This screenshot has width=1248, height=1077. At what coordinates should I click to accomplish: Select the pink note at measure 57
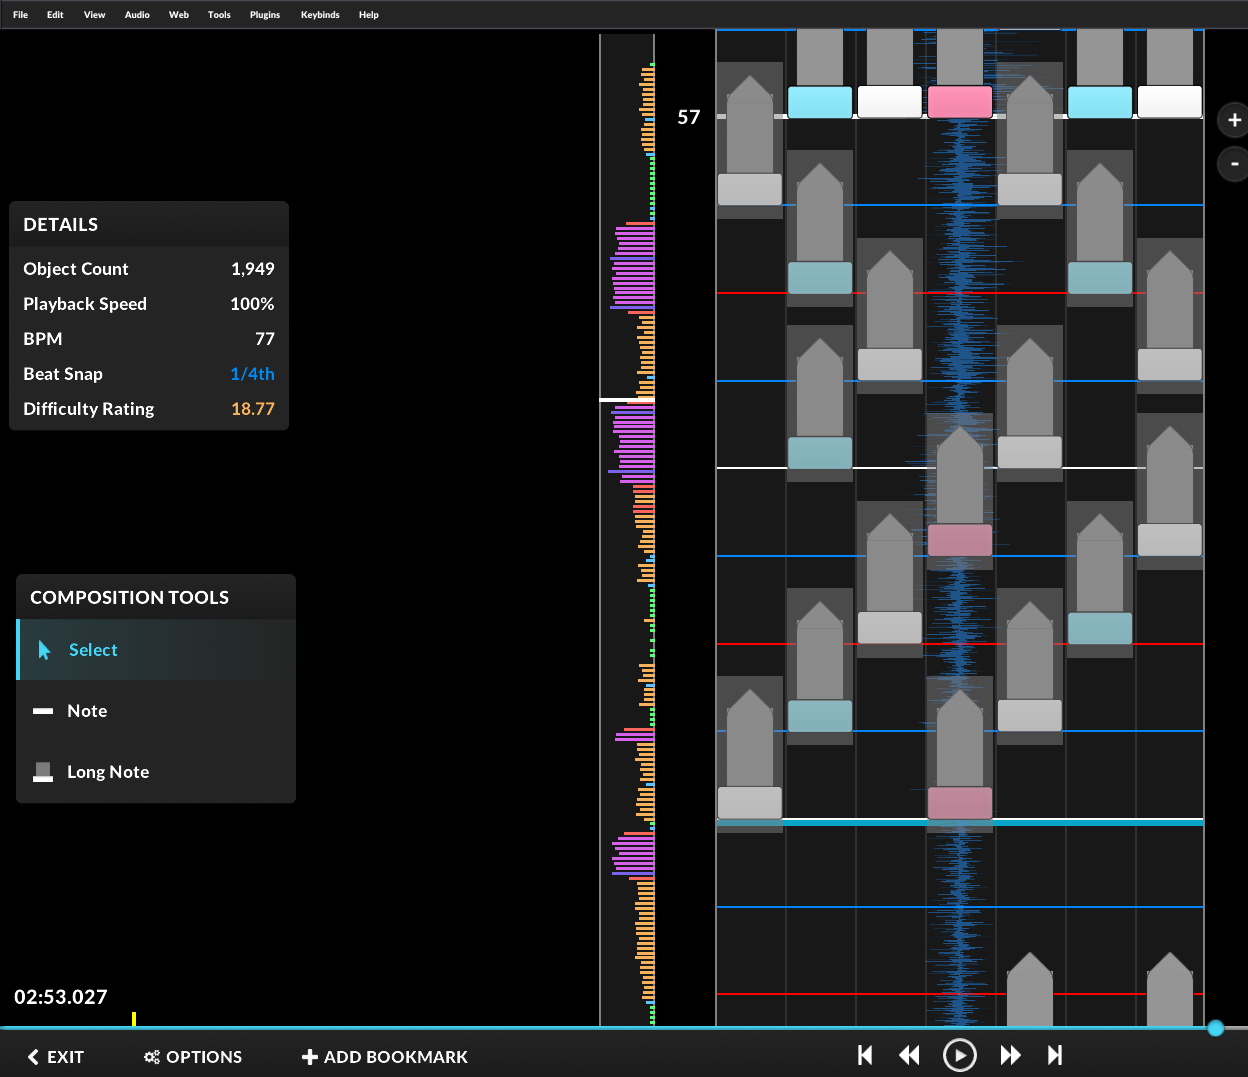959,102
